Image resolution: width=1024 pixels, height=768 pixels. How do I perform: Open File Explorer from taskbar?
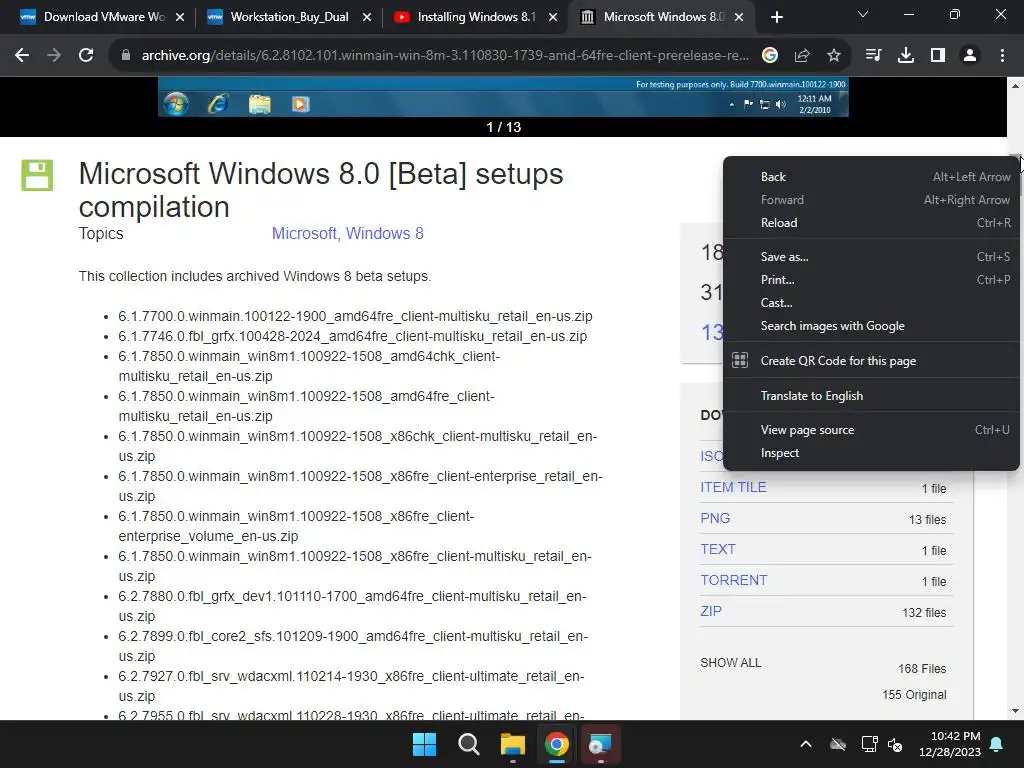pyautogui.click(x=513, y=744)
